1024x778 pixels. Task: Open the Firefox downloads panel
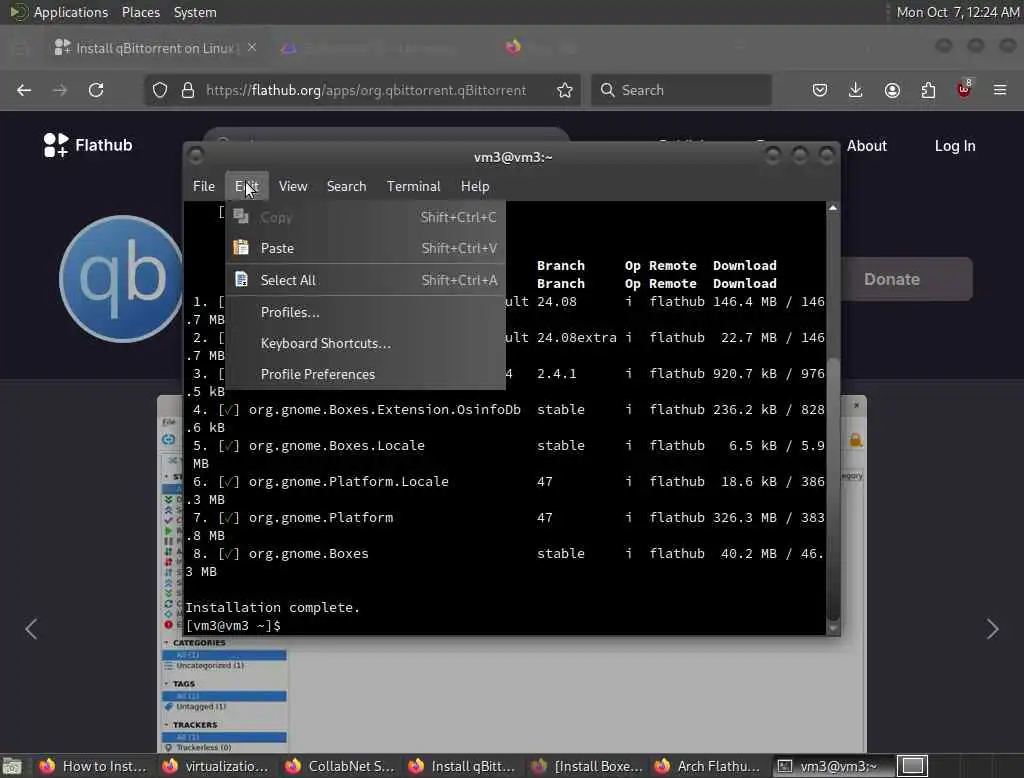click(x=856, y=90)
